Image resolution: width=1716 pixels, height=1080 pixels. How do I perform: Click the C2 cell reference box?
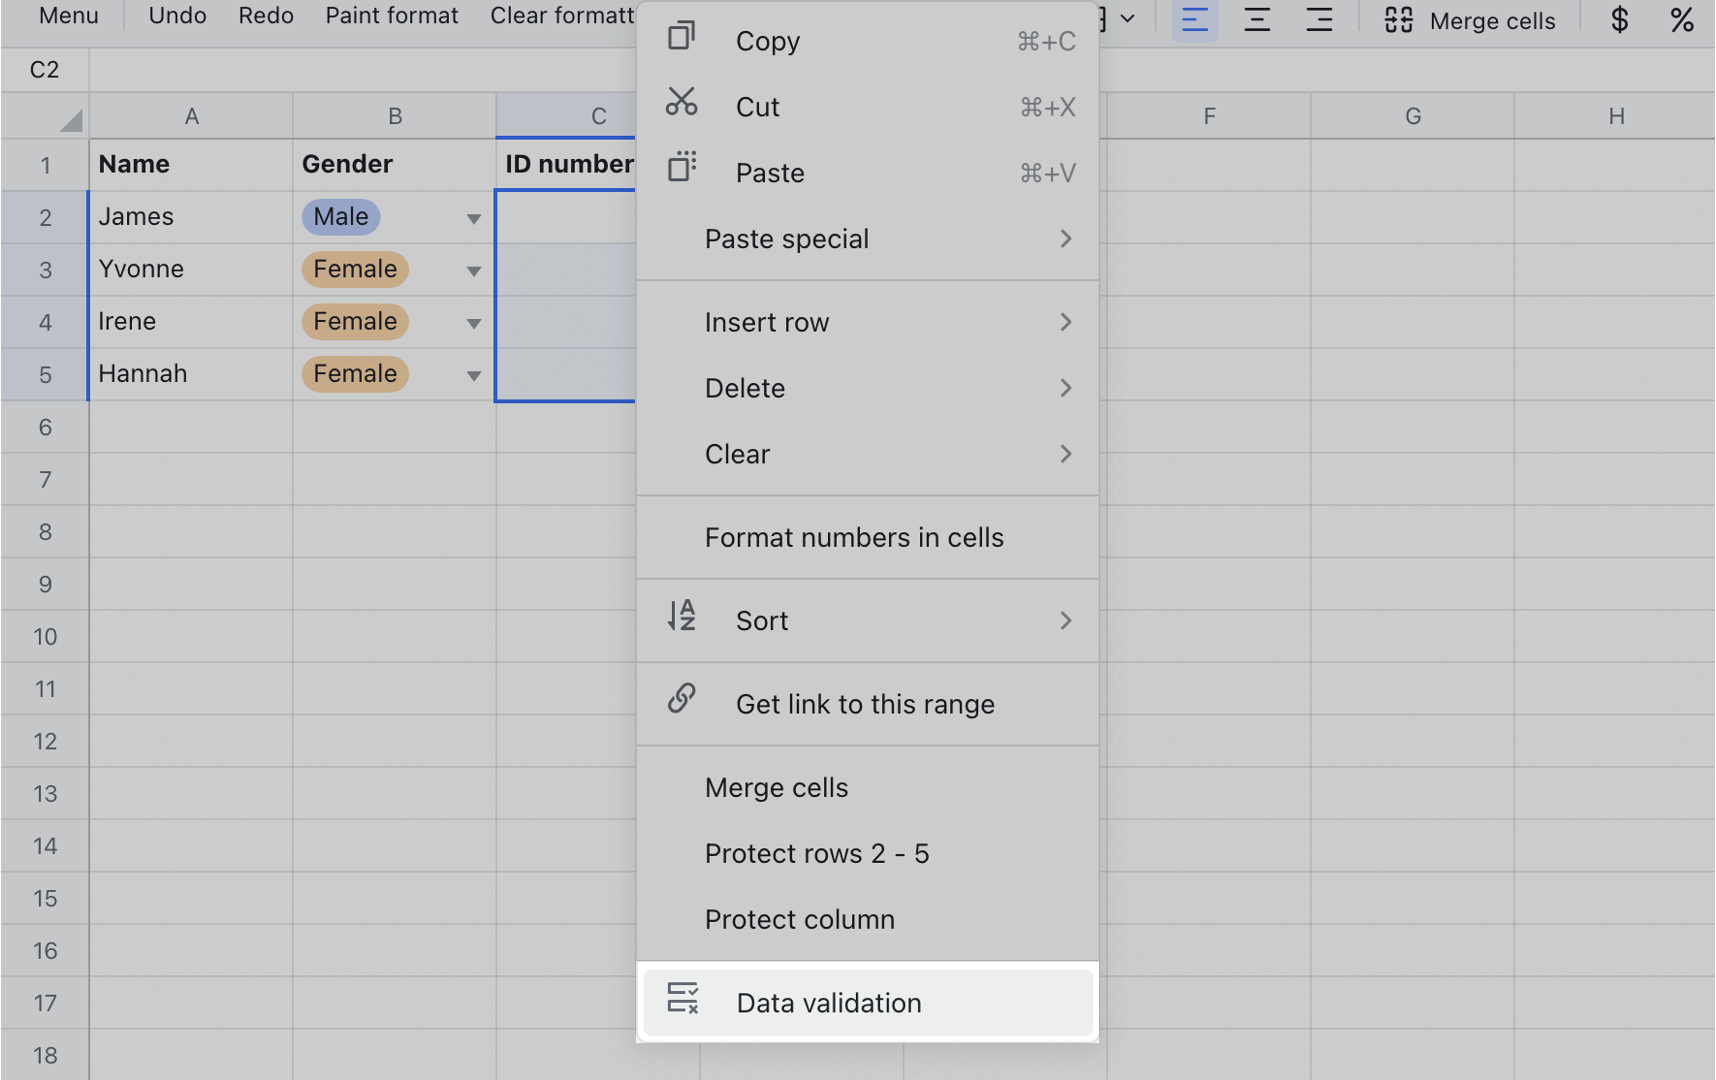point(44,70)
